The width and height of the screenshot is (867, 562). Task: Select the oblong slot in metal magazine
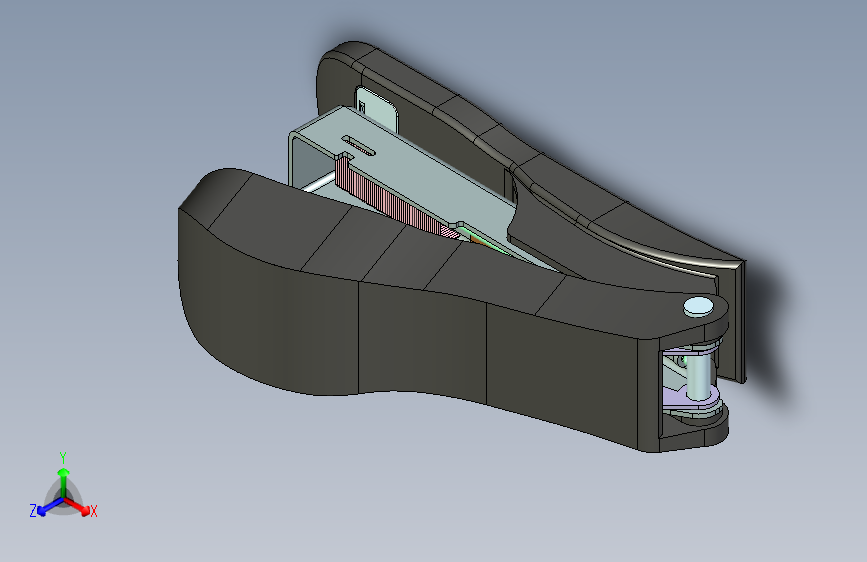(358, 145)
